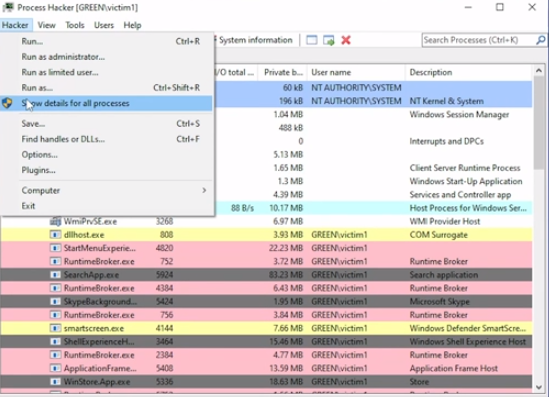Viewport: 549px width, 397px height.
Task: Click NT Kernel & System description
Action: 447,101
